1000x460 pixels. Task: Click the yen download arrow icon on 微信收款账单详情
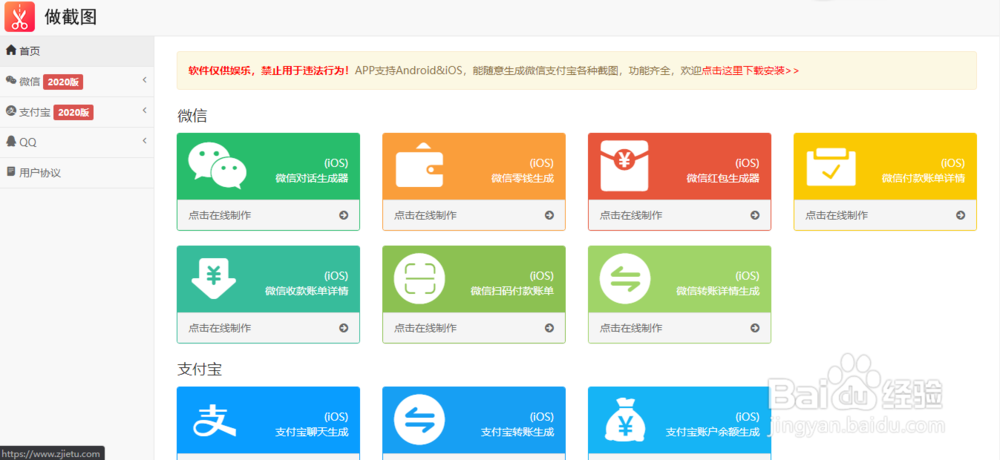pyautogui.click(x=214, y=279)
